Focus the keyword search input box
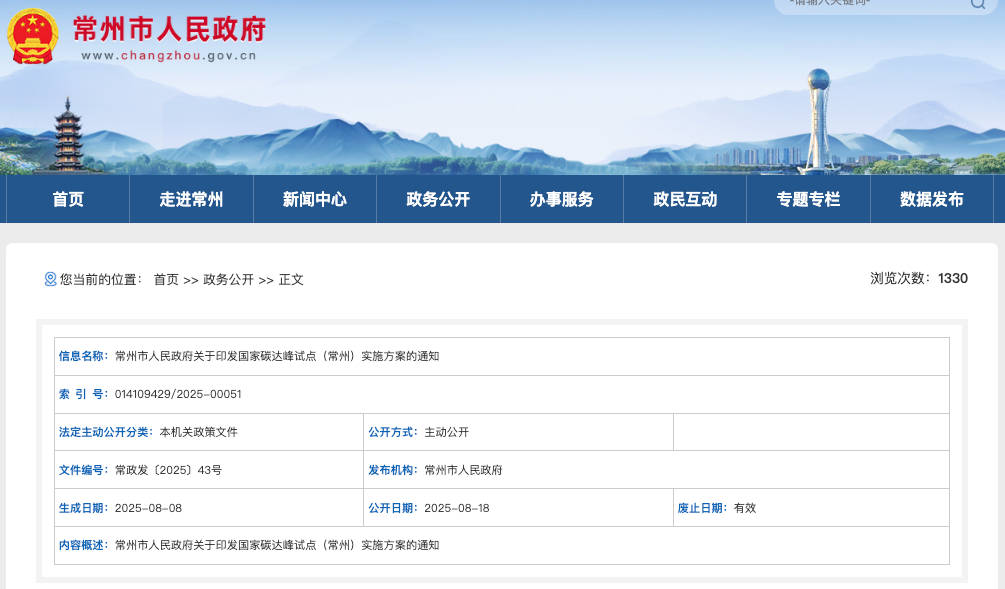Screen dimensions: 1005x589 coord(870,4)
